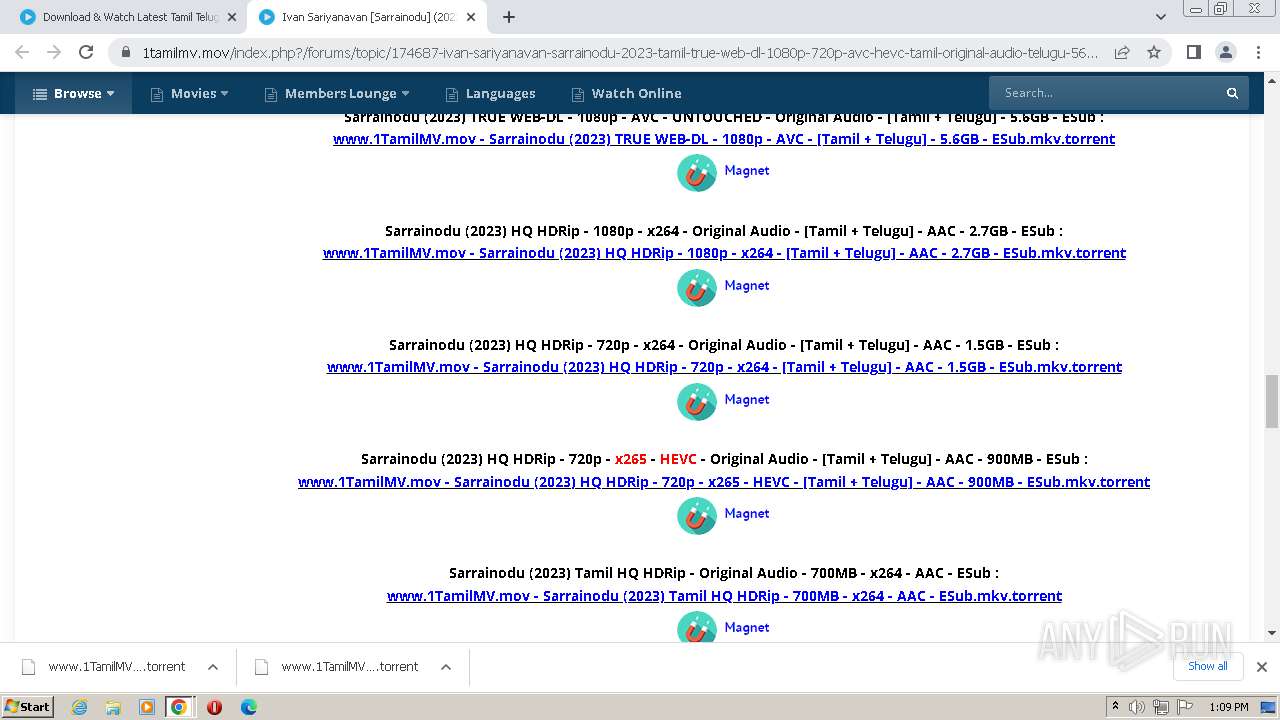The image size is (1280, 720).
Task: Open Watch Online section
Action: click(x=626, y=93)
